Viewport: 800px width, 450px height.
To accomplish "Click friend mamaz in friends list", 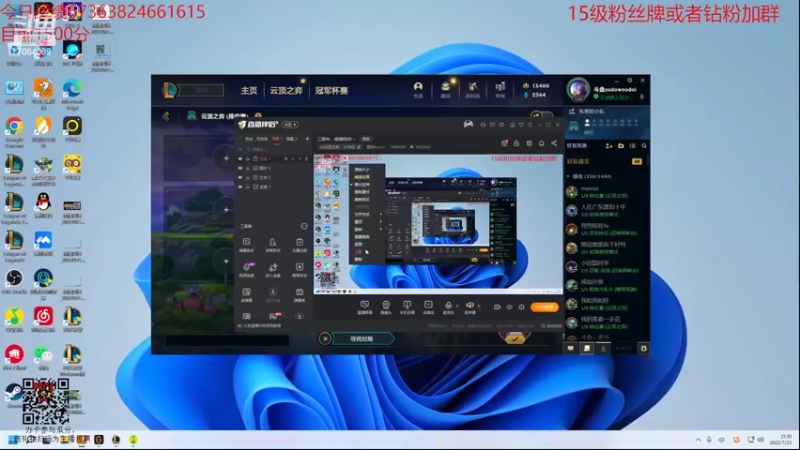I will 605,192.
